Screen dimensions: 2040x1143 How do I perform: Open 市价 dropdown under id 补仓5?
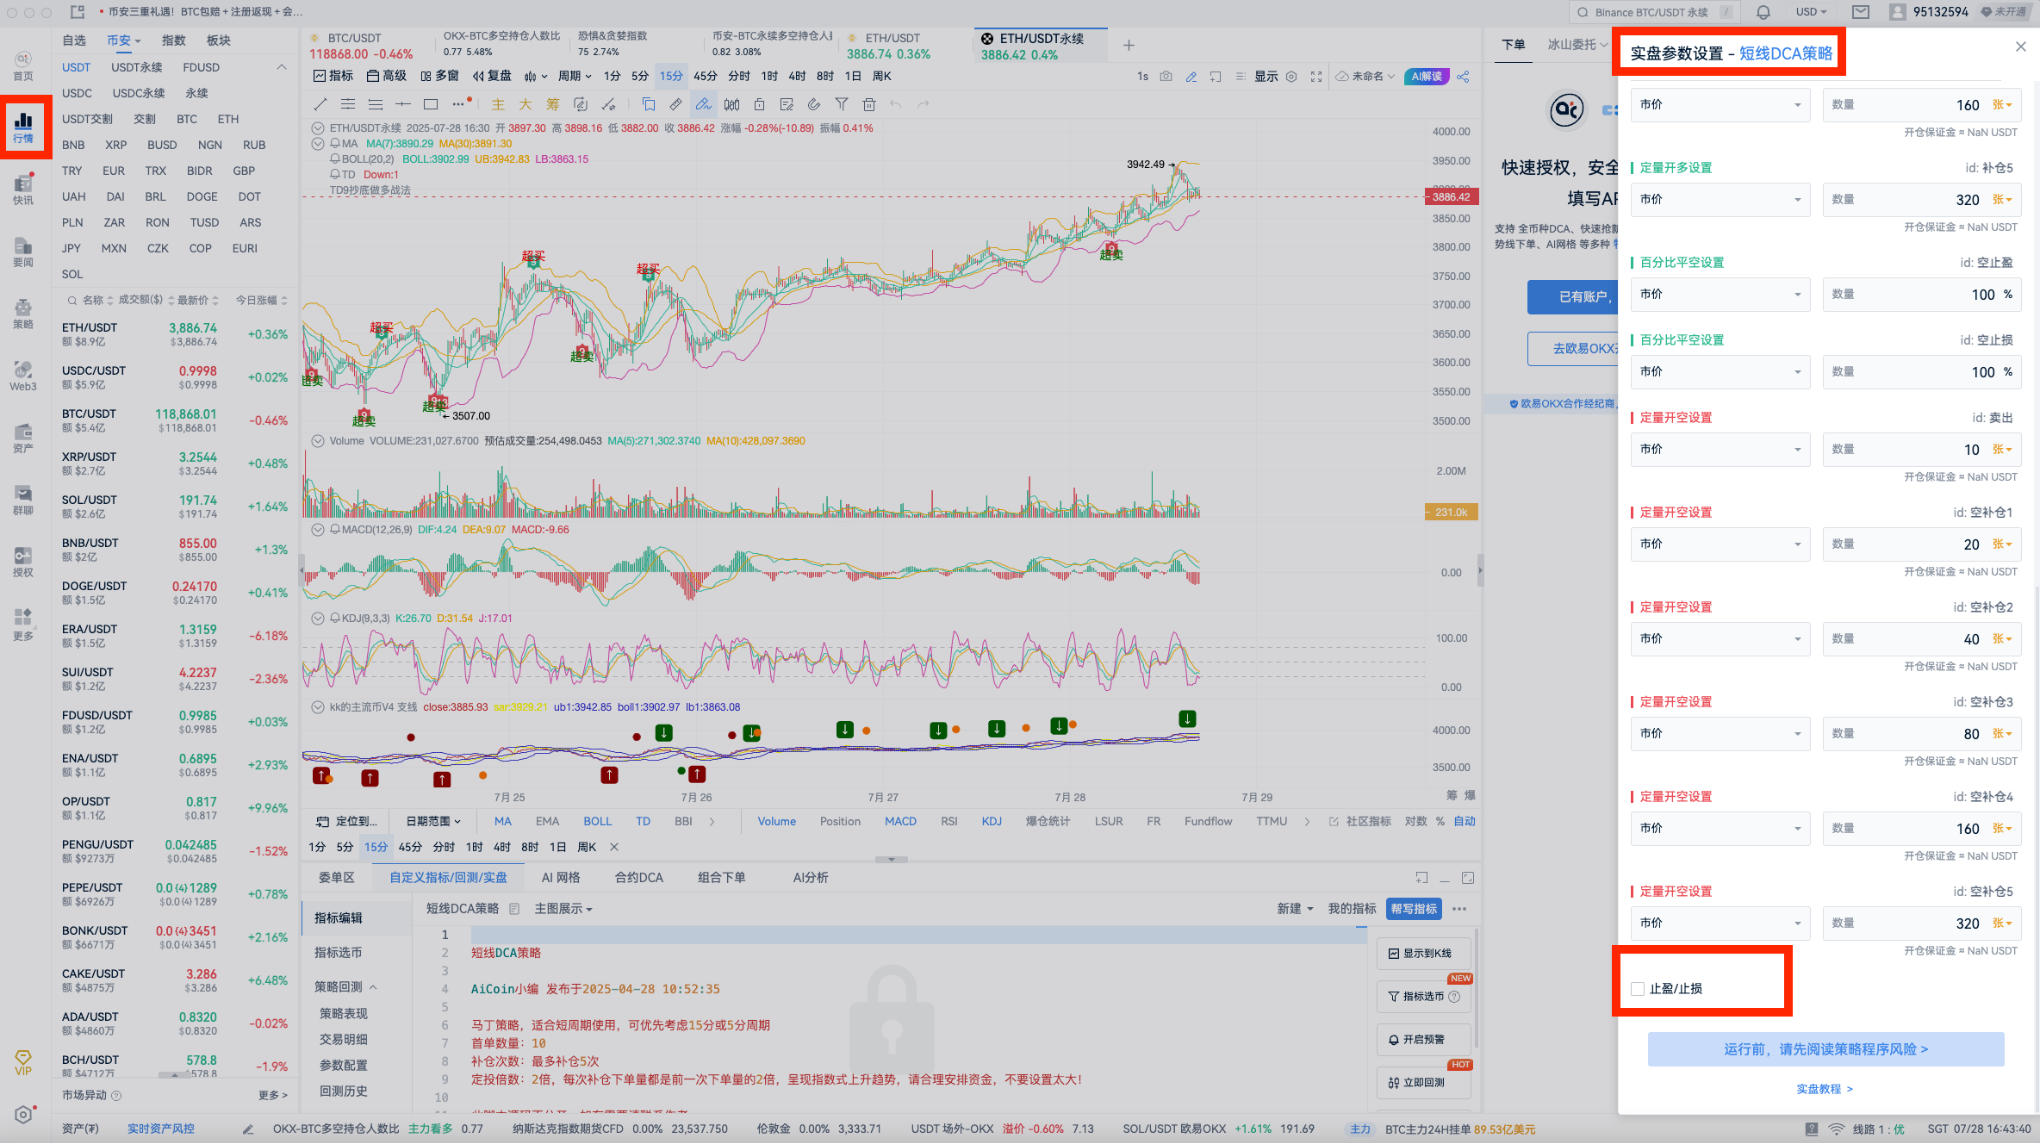click(x=1720, y=200)
